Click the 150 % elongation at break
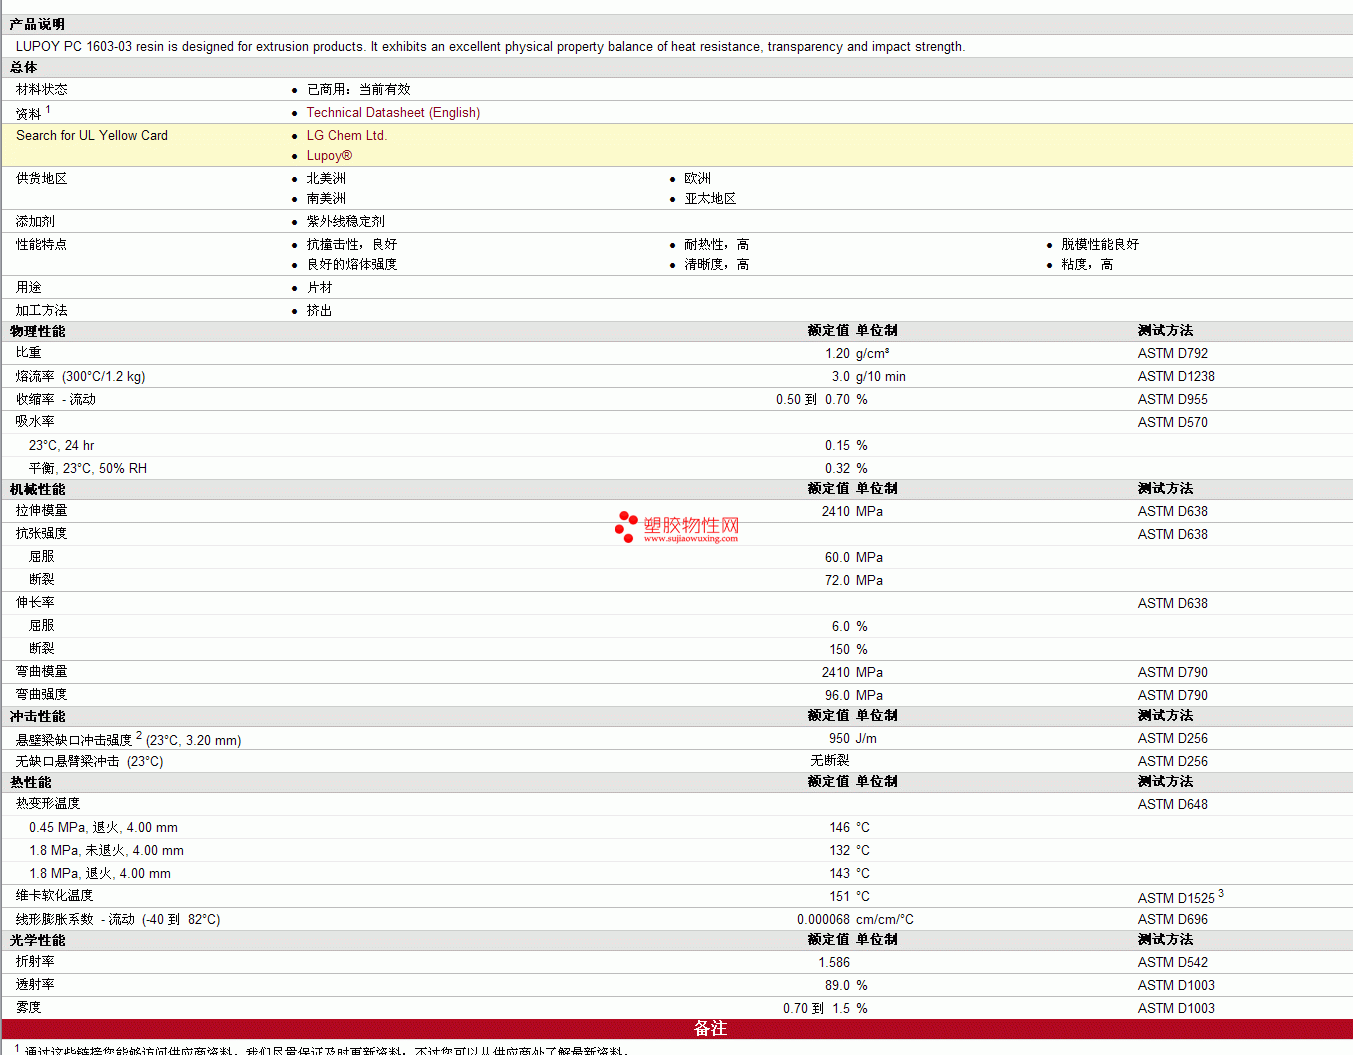Screen dimensions: 1353x1055 tap(849, 650)
